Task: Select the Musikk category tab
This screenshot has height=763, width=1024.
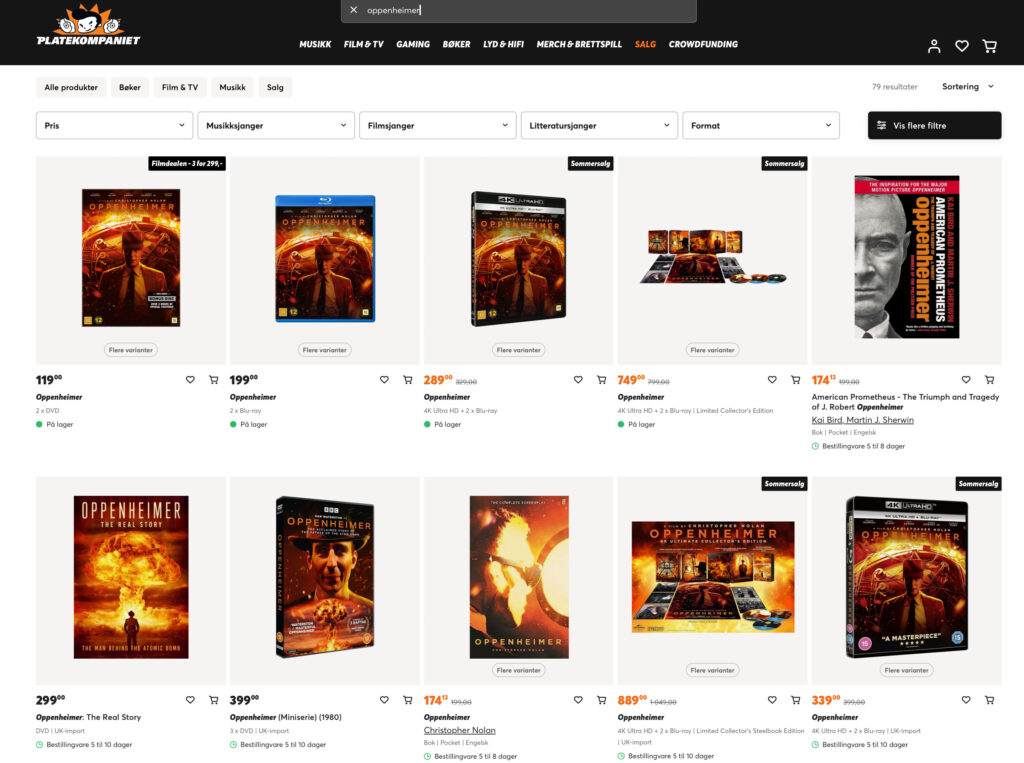Action: [232, 87]
